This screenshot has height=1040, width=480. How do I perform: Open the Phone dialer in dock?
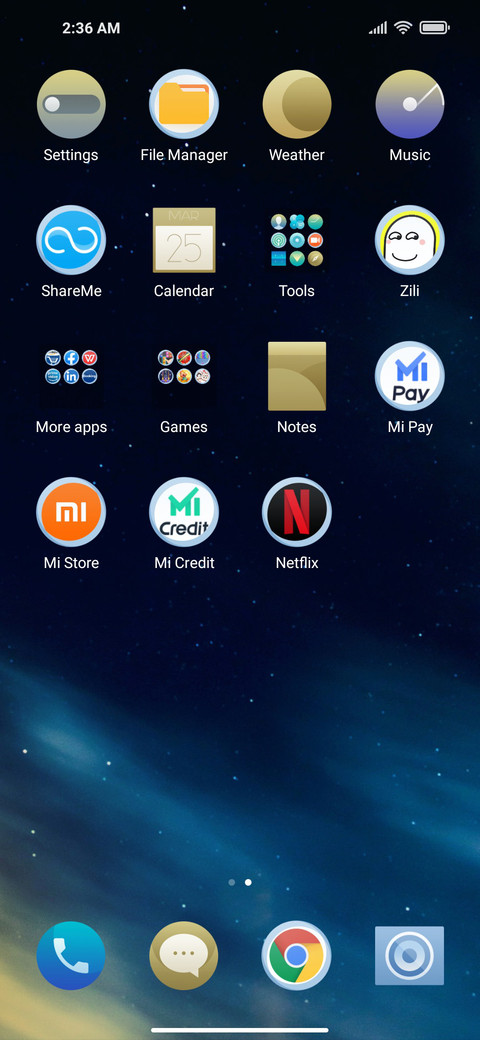pos(71,956)
